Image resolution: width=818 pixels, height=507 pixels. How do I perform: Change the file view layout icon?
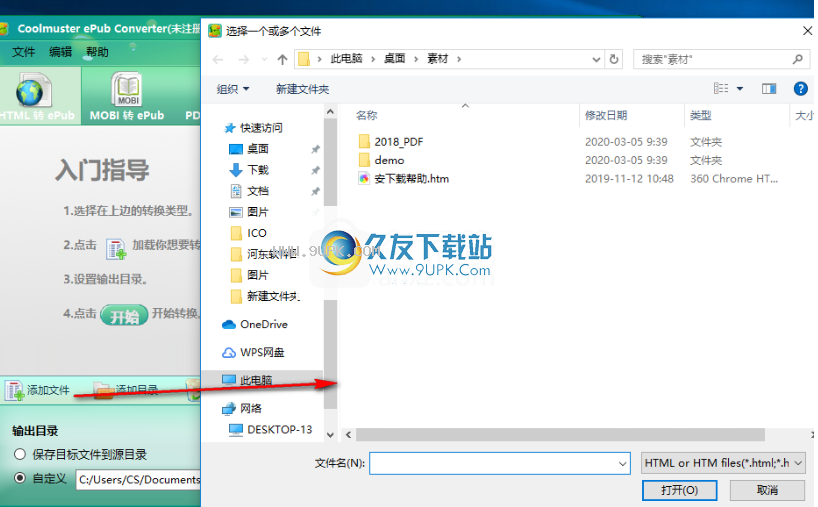[721, 89]
